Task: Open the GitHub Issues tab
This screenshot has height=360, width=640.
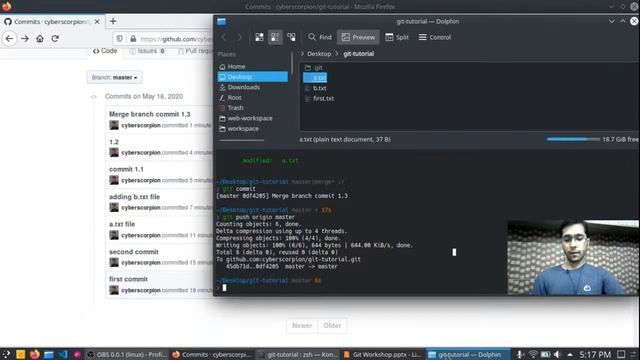Action: pyautogui.click(x=147, y=51)
